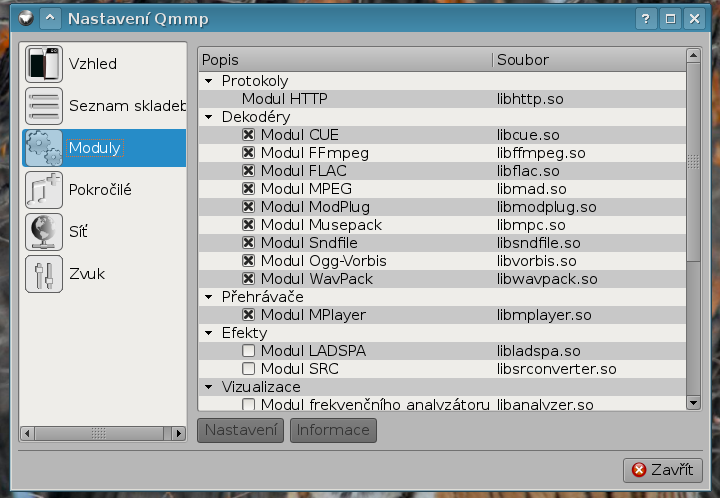Toggle the Modul MPEG checkbox
Screen dimensions: 720x498
[x=248, y=189]
